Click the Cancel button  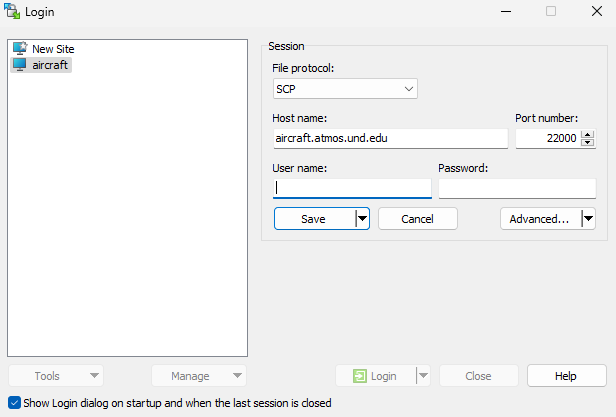point(417,219)
